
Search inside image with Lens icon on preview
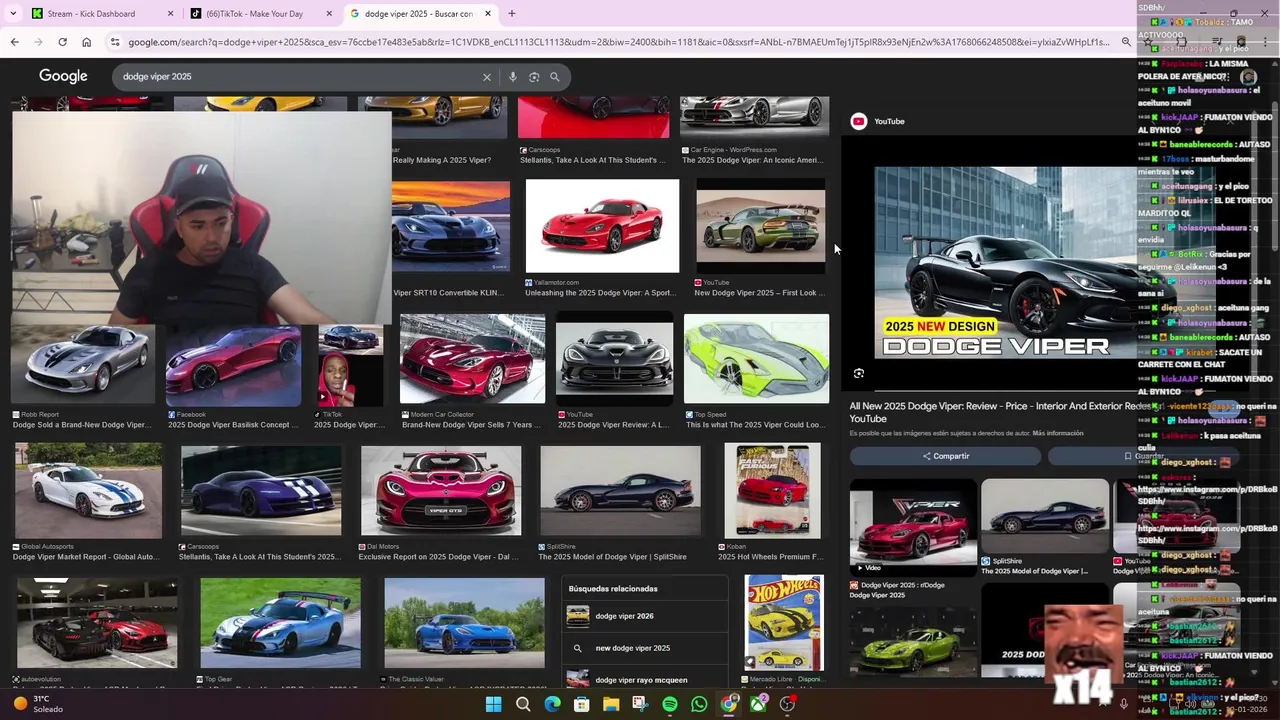pos(859,373)
